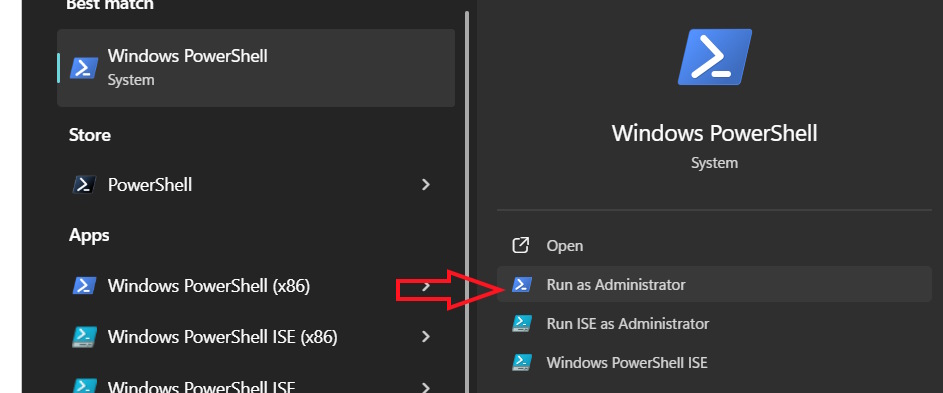943x393 pixels.
Task: Click the System label under details title
Action: [x=714, y=163]
